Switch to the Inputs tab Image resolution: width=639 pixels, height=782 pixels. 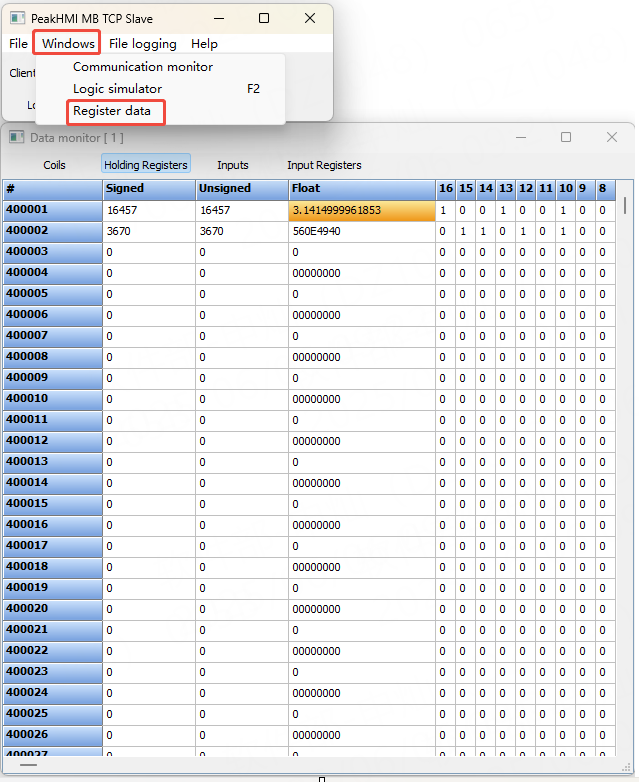click(x=233, y=165)
